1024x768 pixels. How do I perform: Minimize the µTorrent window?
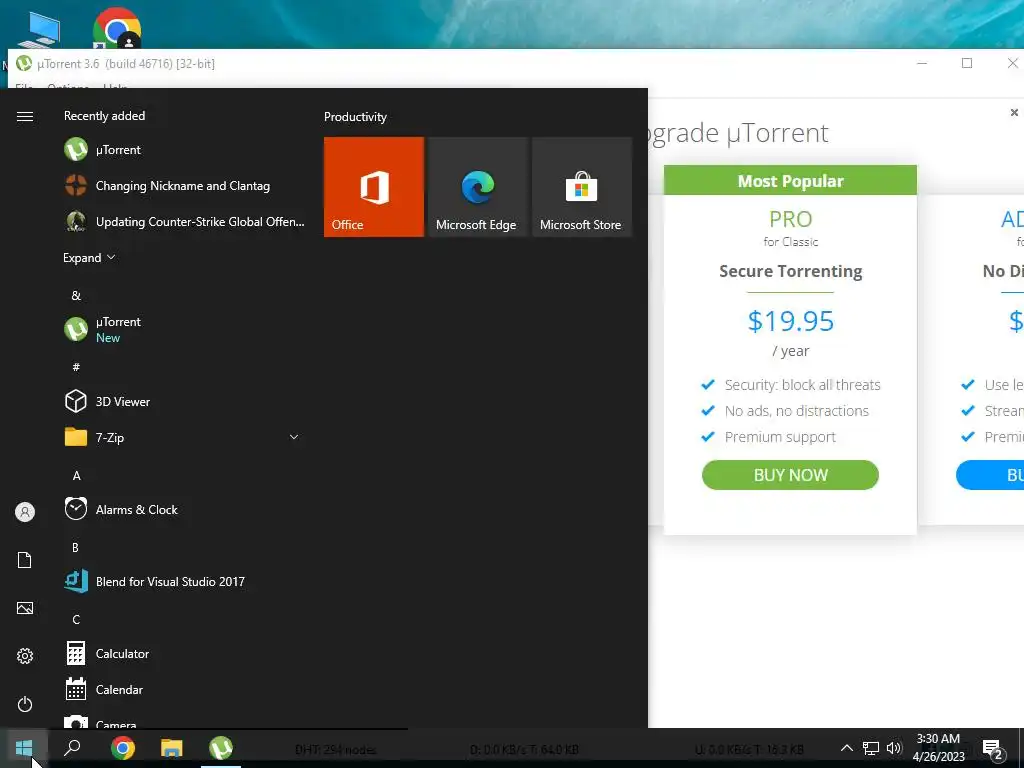(922, 63)
